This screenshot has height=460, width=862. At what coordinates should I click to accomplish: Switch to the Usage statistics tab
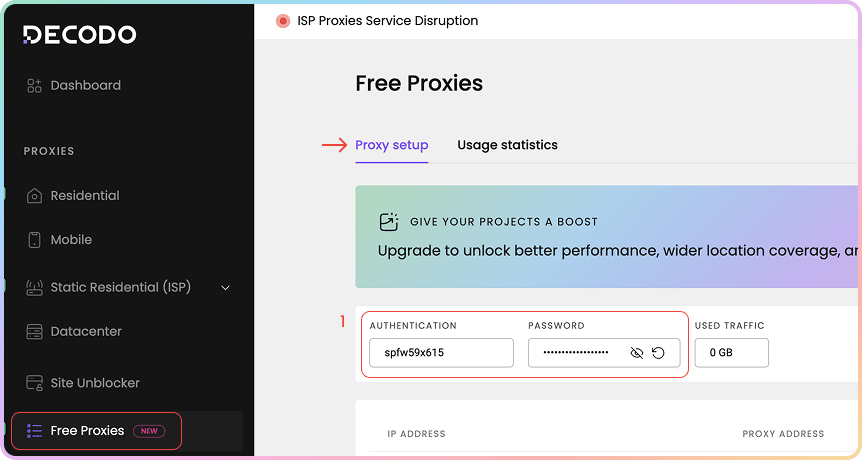pos(507,145)
